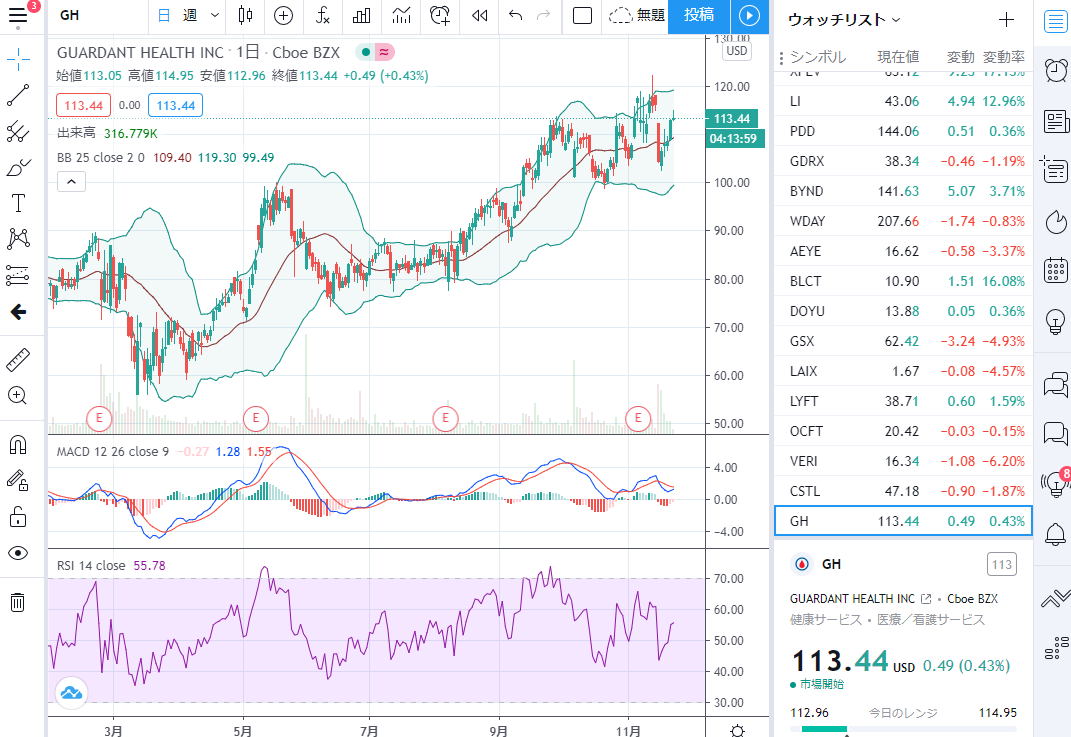Select the XABCD pattern tool
Viewport: 1071px width, 737px height.
[x=18, y=239]
